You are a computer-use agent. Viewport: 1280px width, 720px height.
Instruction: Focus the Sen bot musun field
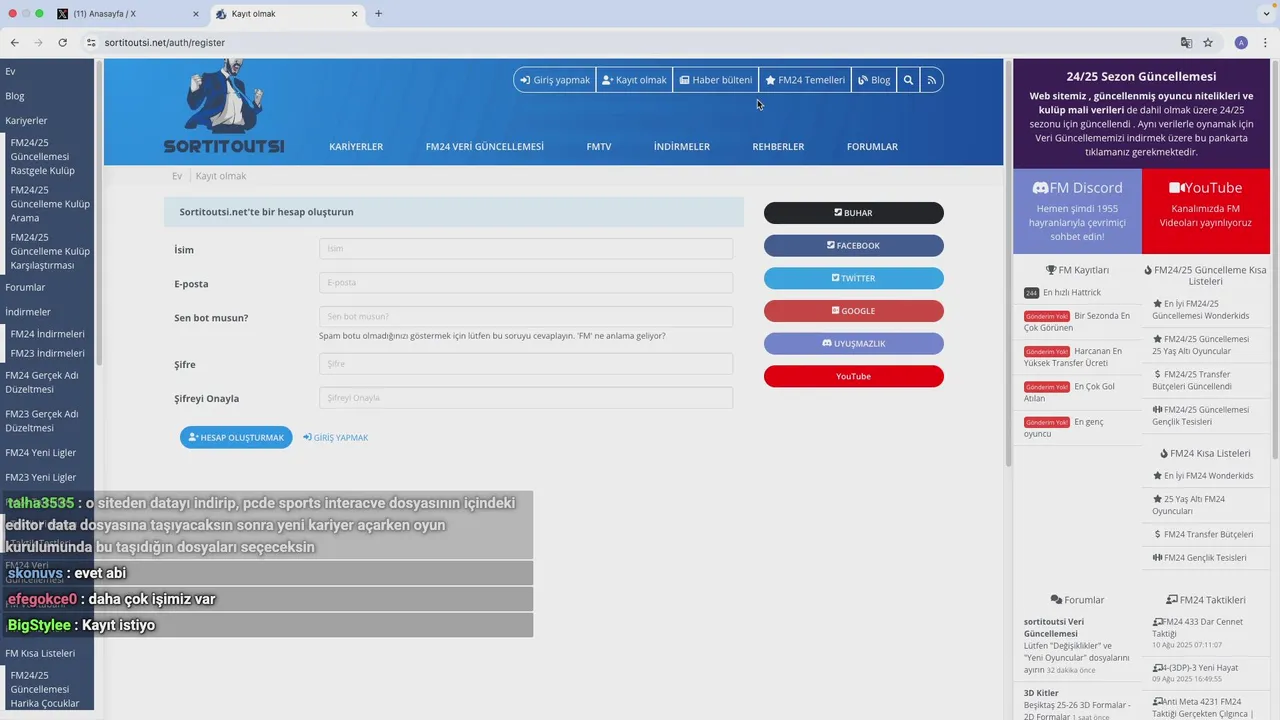point(526,317)
